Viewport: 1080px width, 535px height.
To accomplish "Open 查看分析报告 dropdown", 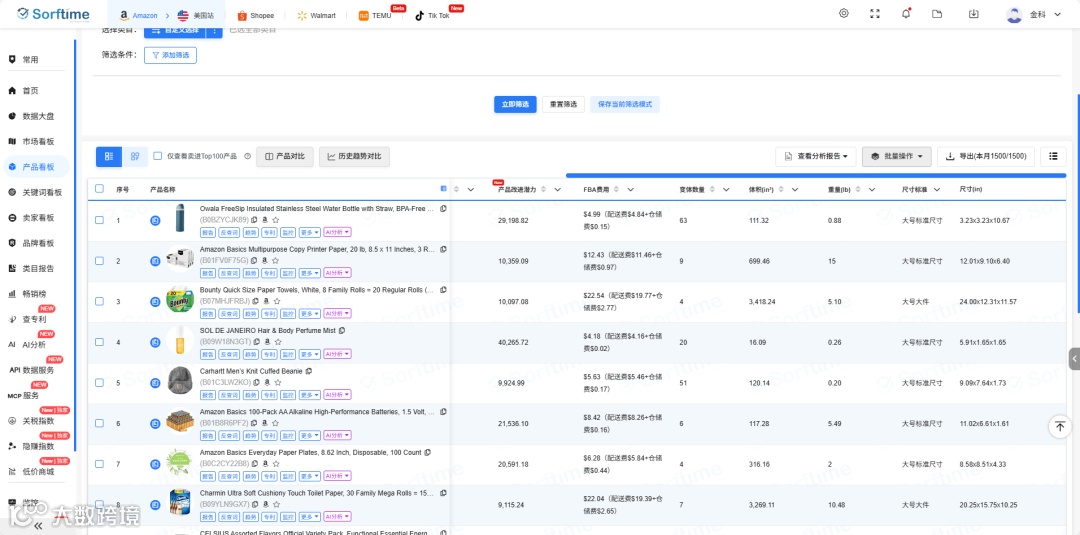I will pyautogui.click(x=816, y=156).
